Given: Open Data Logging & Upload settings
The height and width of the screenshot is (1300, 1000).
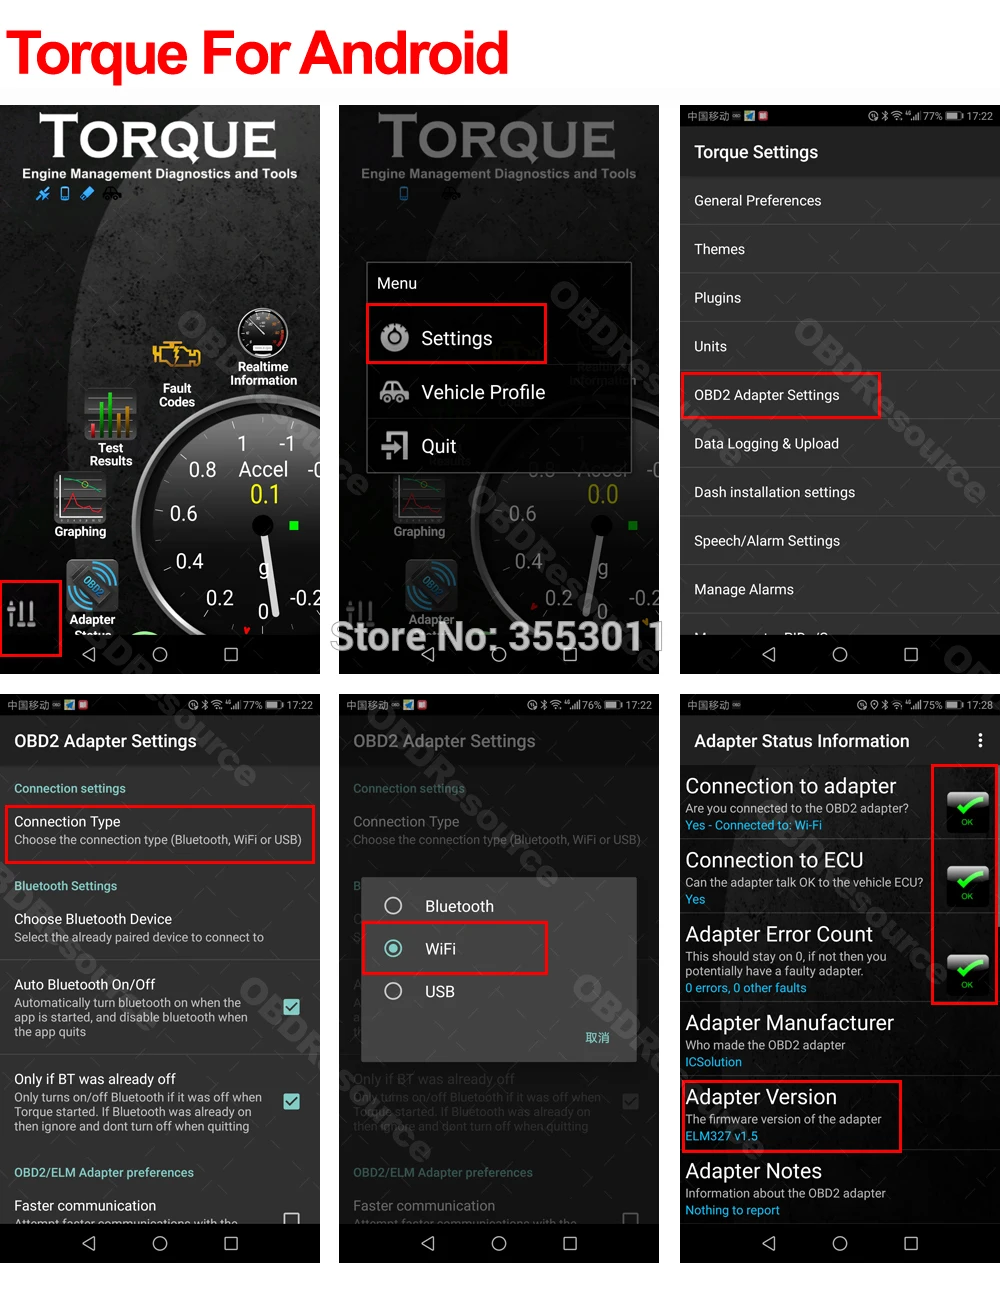Looking at the screenshot, I should 840,443.
